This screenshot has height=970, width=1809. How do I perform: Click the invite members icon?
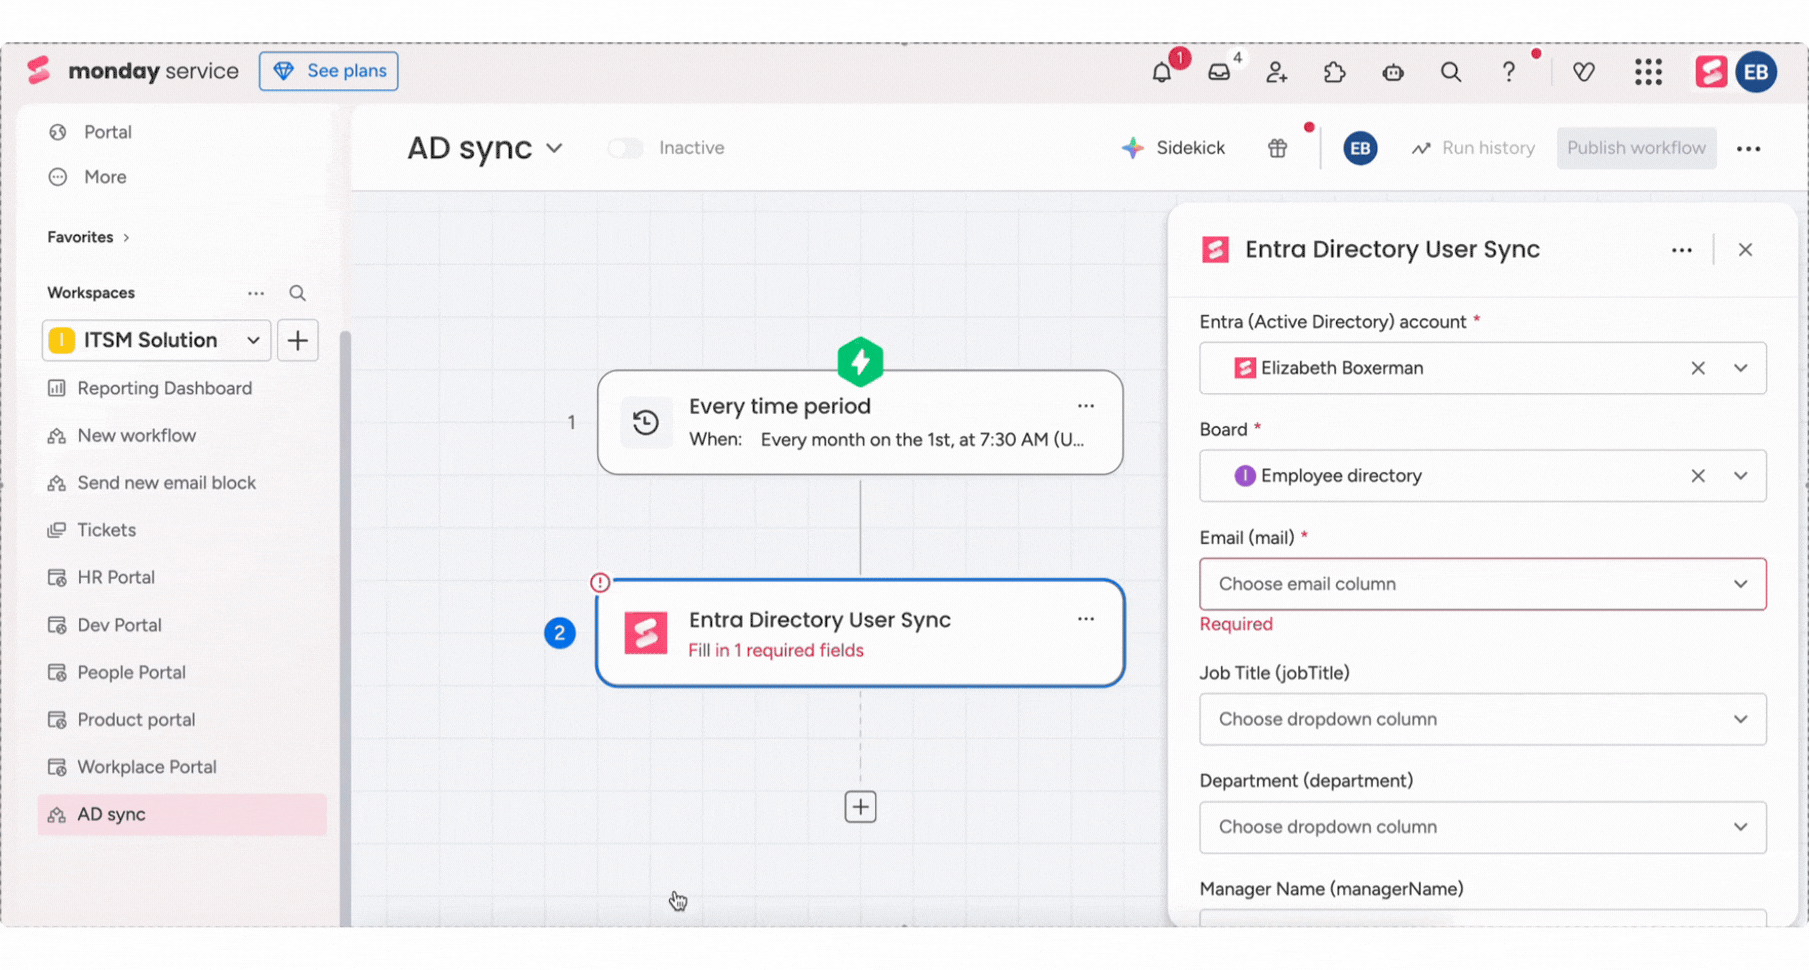coord(1276,72)
